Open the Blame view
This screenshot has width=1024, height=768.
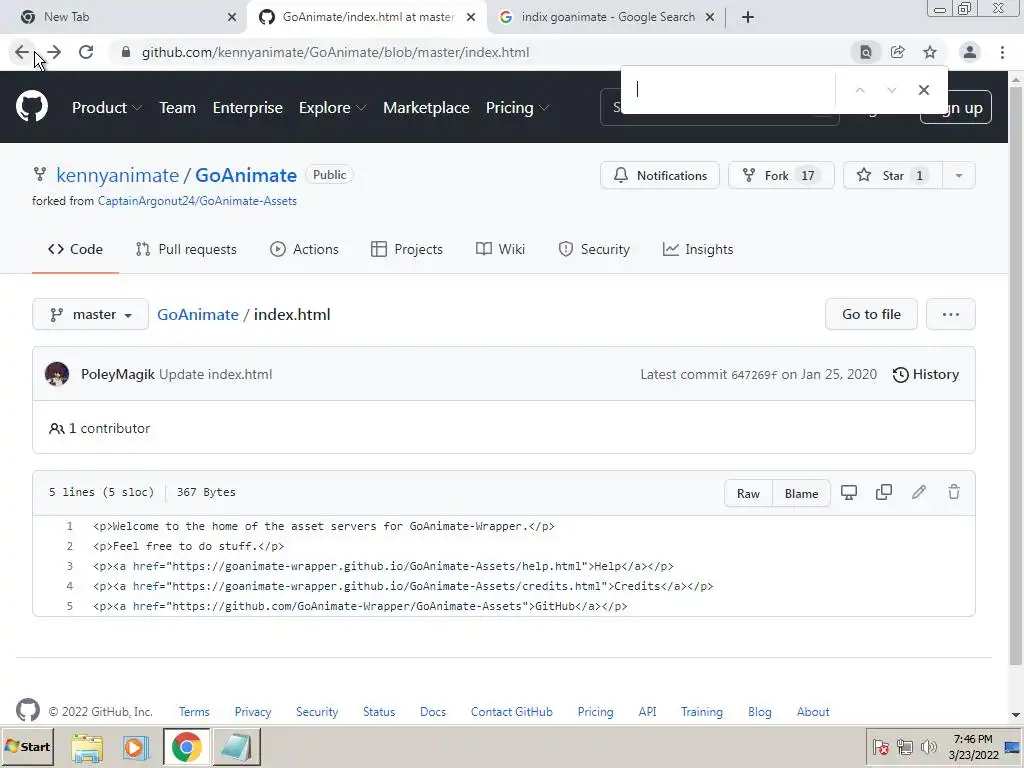[x=801, y=494]
